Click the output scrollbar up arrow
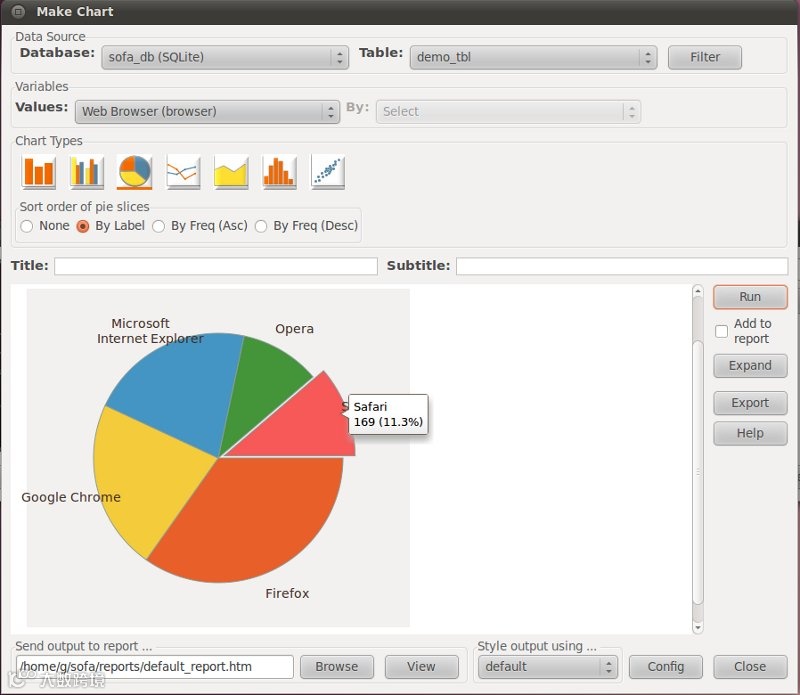 pyautogui.click(x=697, y=292)
